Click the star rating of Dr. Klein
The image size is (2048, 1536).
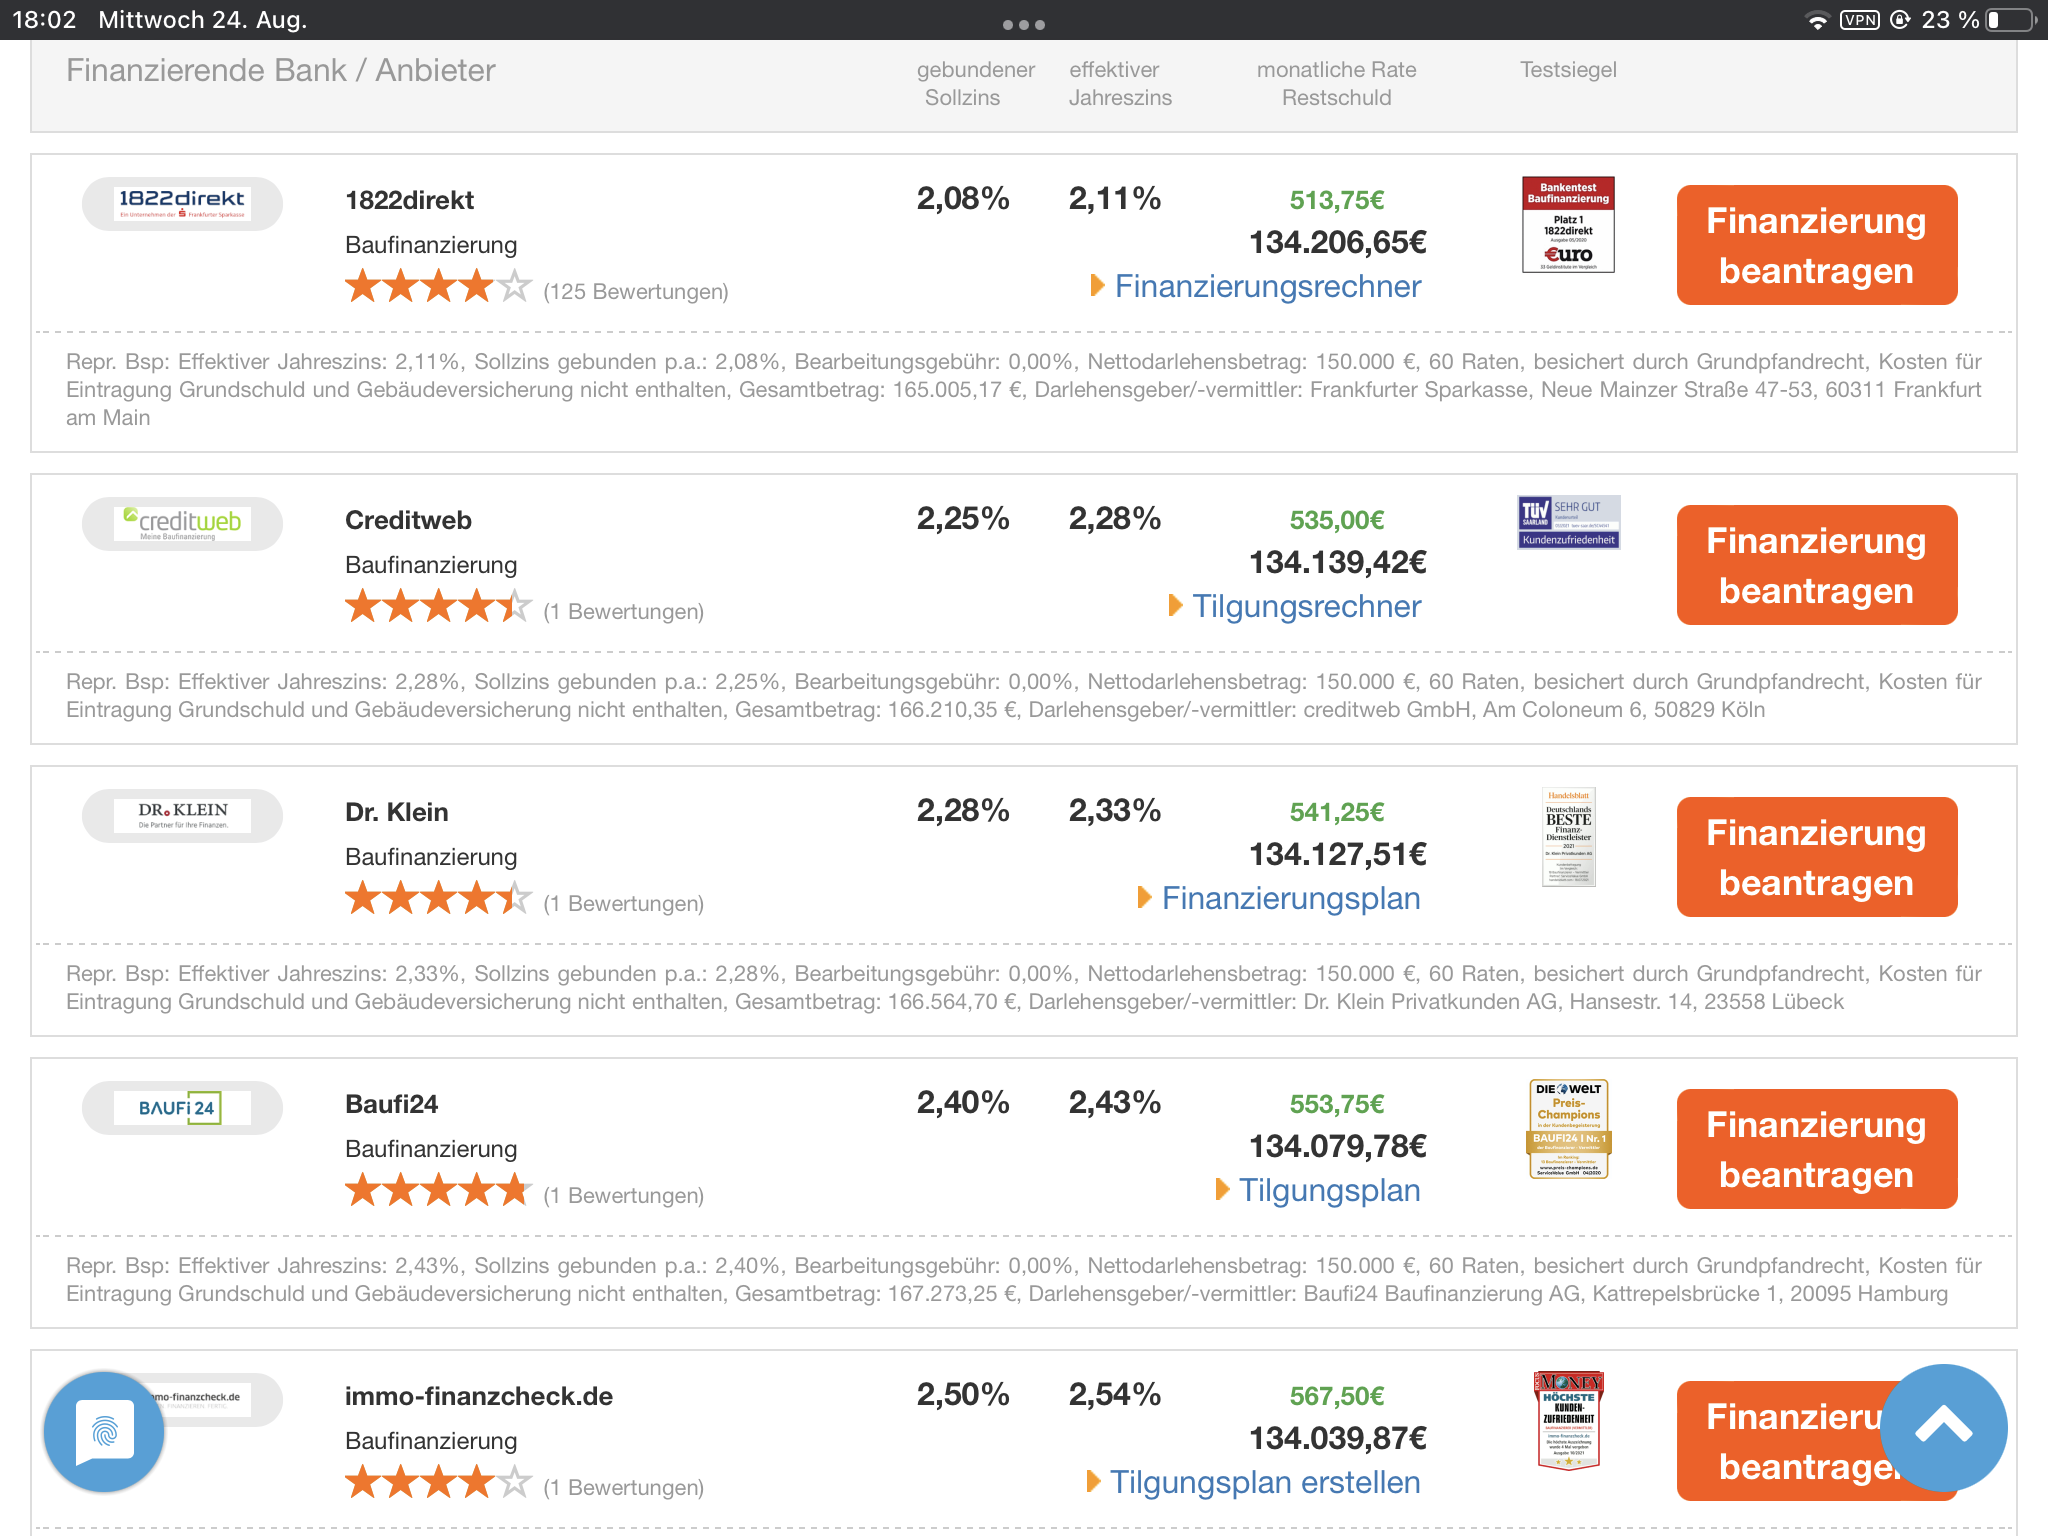438,899
